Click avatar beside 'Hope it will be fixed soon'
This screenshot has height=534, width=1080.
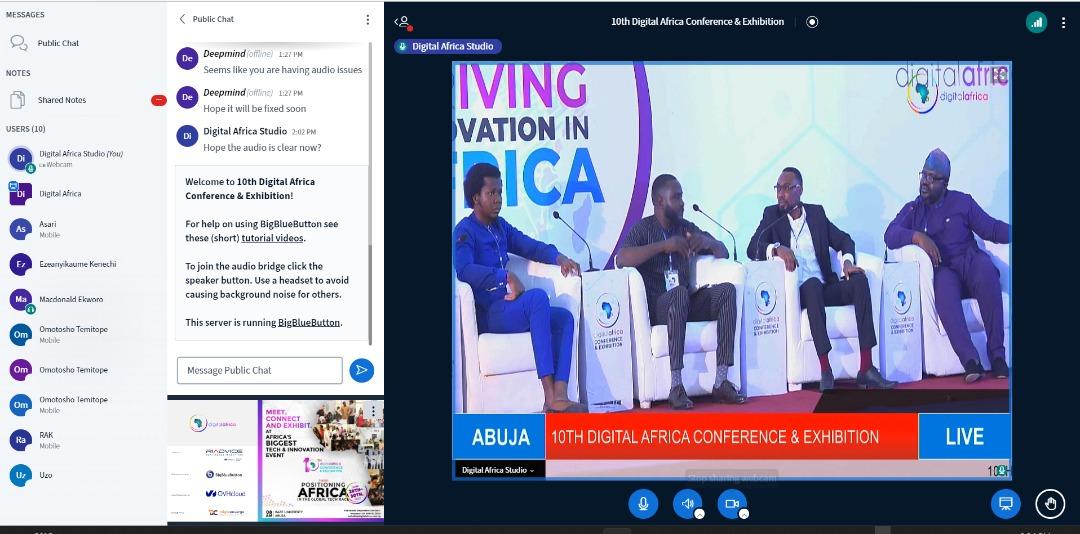(x=187, y=97)
